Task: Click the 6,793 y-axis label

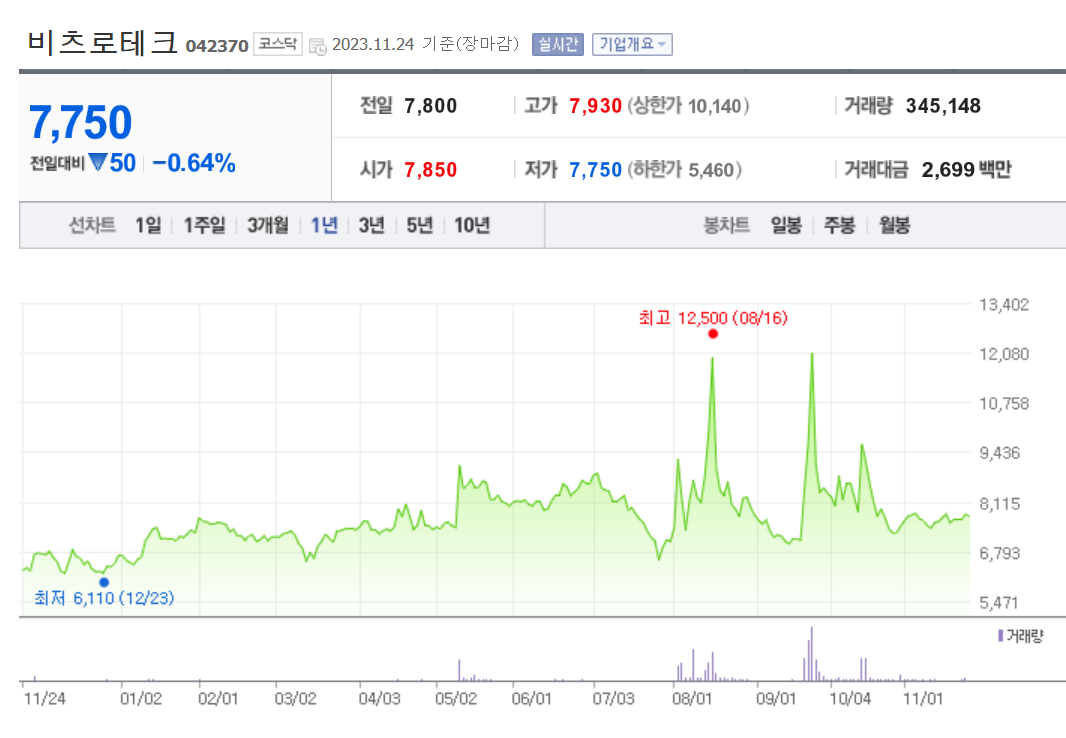Action: [1000, 553]
